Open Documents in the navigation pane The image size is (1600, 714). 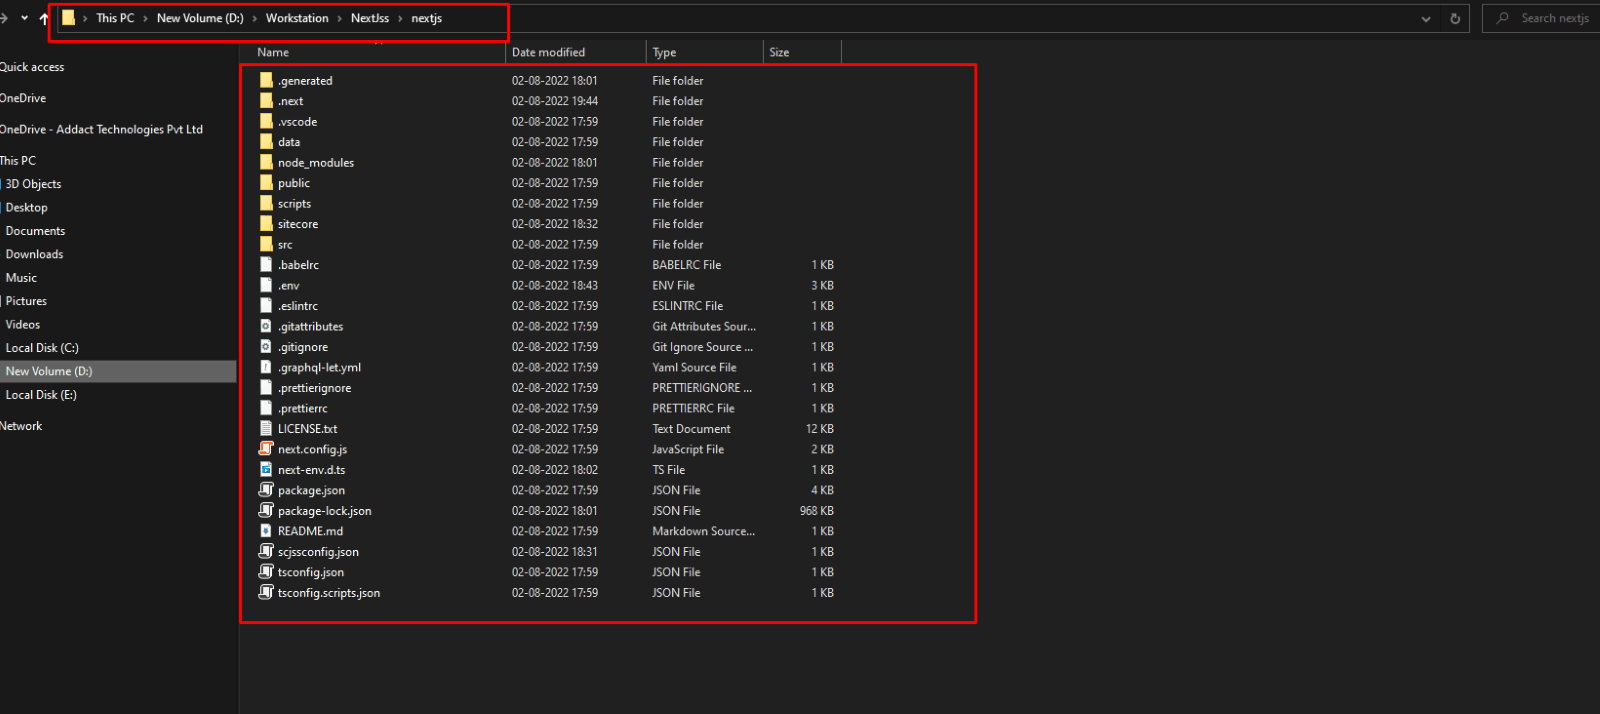tap(35, 231)
